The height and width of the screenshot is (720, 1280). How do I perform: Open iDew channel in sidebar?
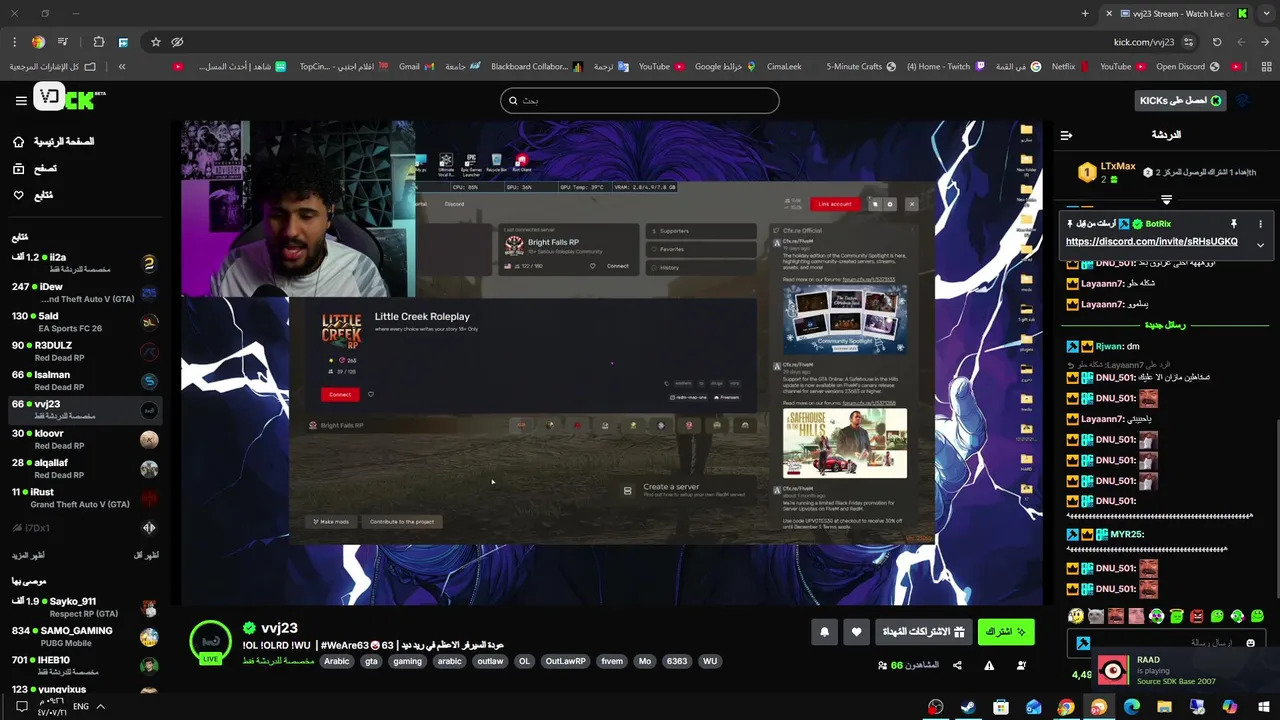[85, 292]
